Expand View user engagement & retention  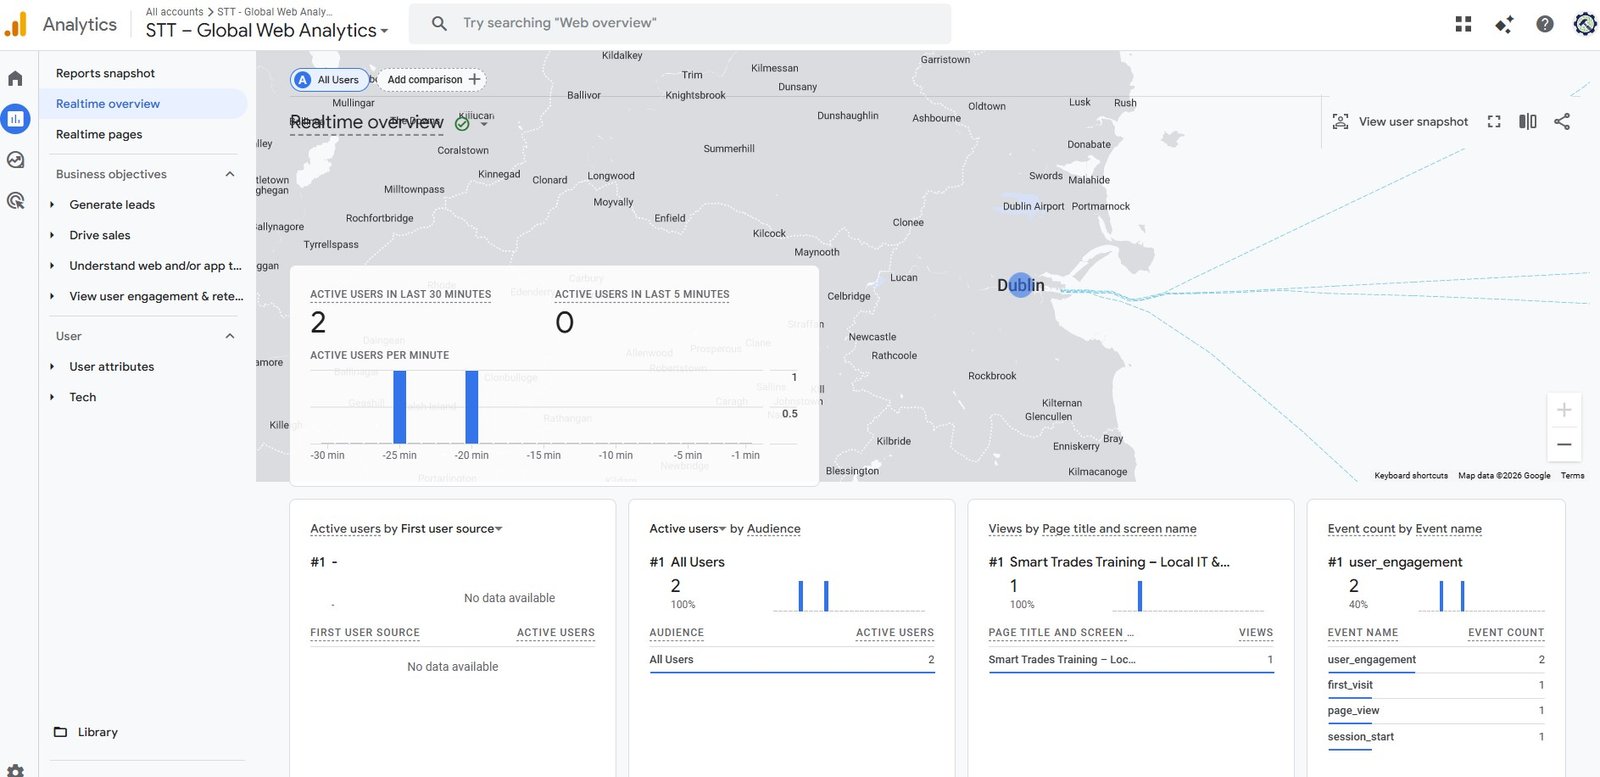(x=52, y=296)
